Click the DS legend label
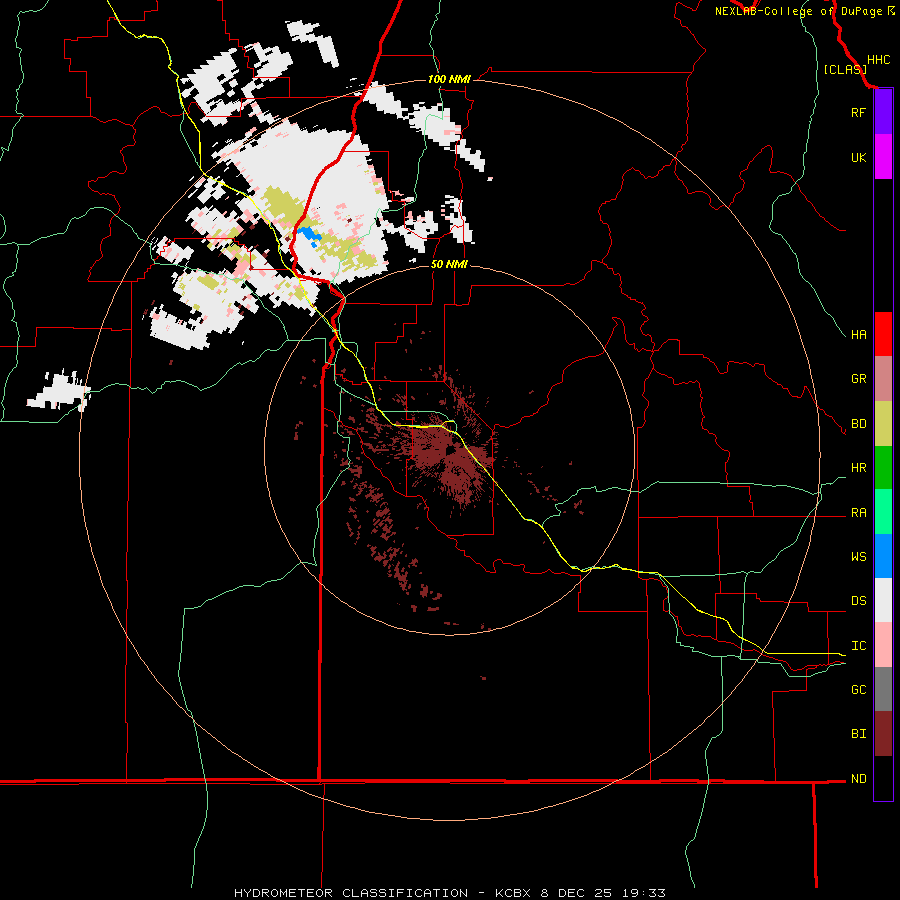Viewport: 900px width, 900px height. [x=858, y=601]
